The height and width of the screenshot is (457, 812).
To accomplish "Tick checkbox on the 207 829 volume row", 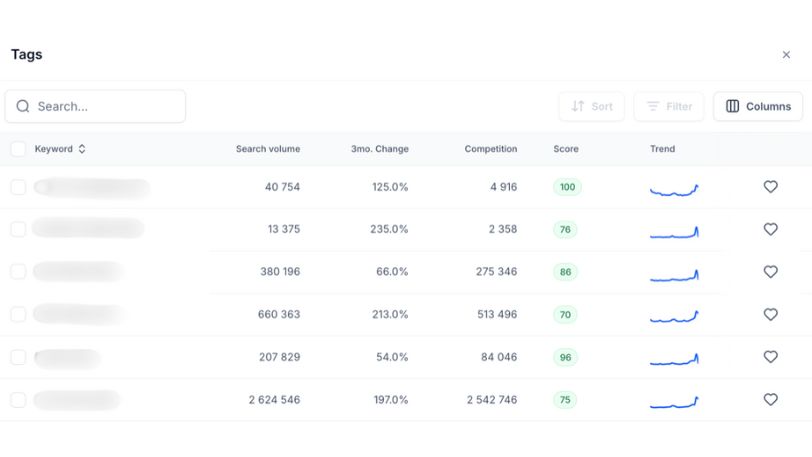I will (x=18, y=357).
